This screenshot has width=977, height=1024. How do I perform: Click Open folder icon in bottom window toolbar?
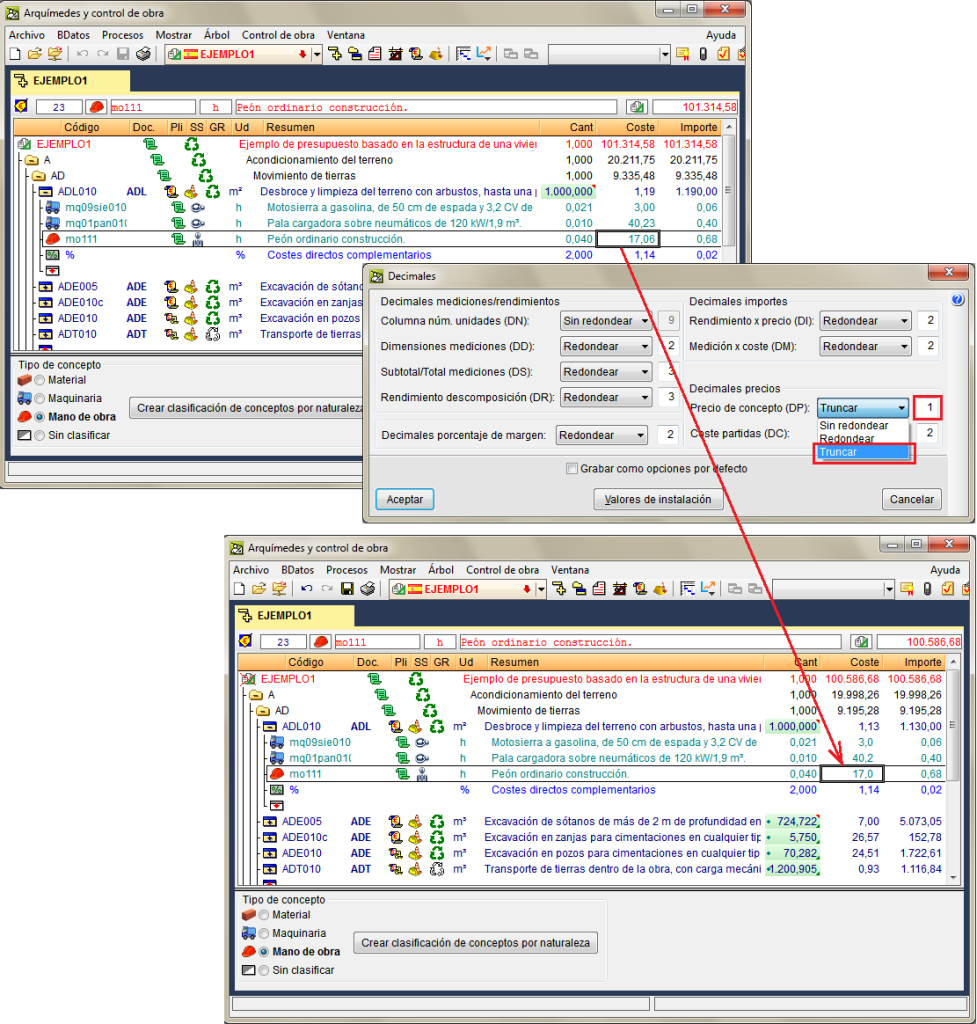coord(259,589)
